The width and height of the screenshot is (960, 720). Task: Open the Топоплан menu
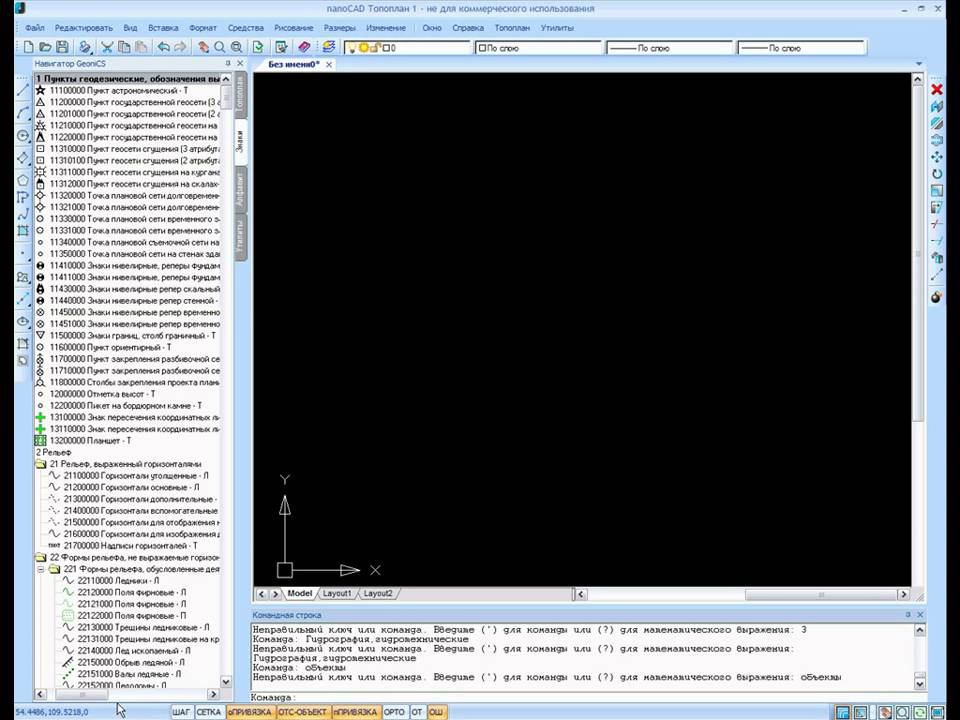pos(512,28)
